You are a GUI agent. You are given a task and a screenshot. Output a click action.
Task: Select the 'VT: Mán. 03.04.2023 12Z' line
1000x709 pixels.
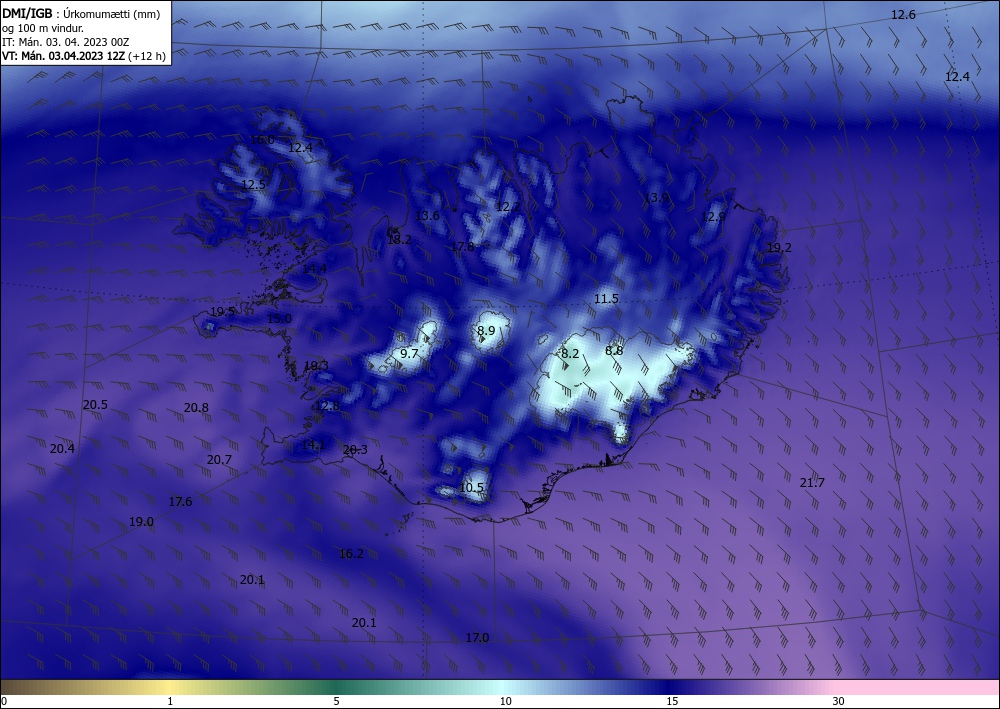tap(64, 56)
